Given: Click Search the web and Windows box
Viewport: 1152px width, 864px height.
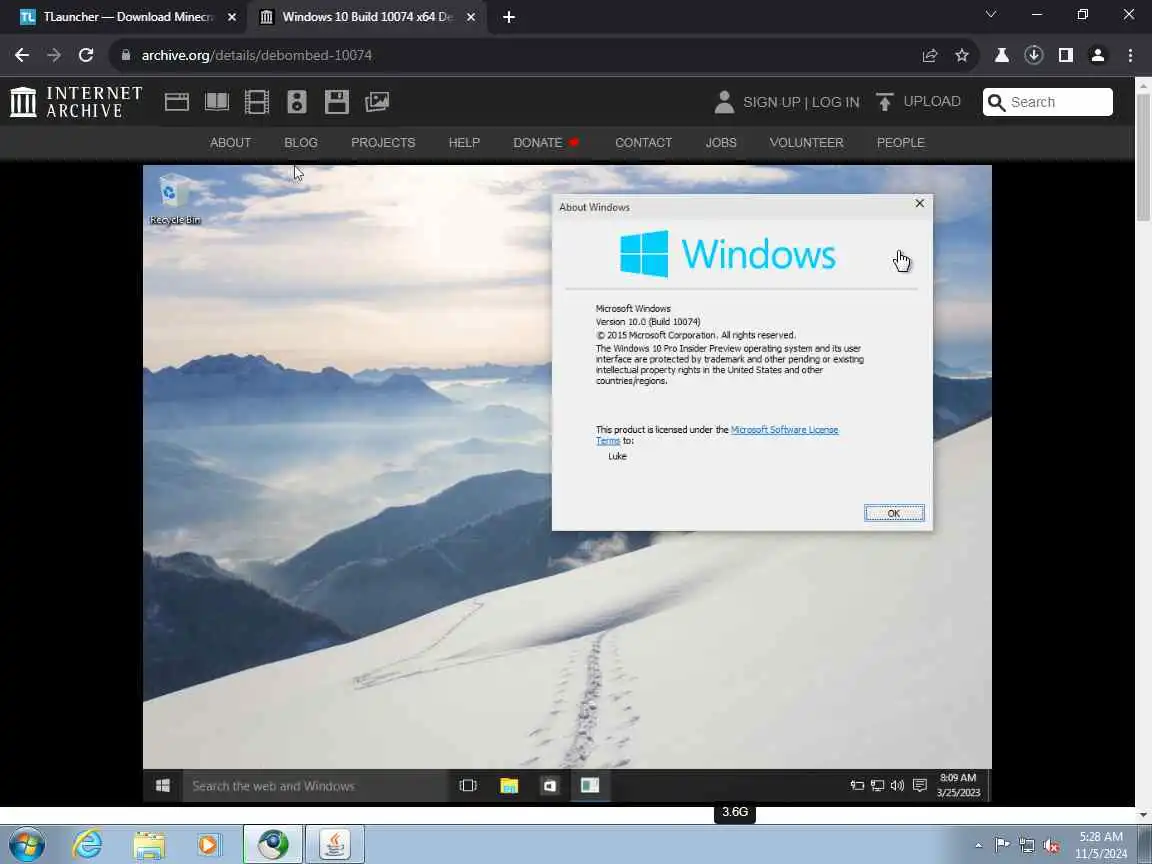Looking at the screenshot, I should (314, 785).
